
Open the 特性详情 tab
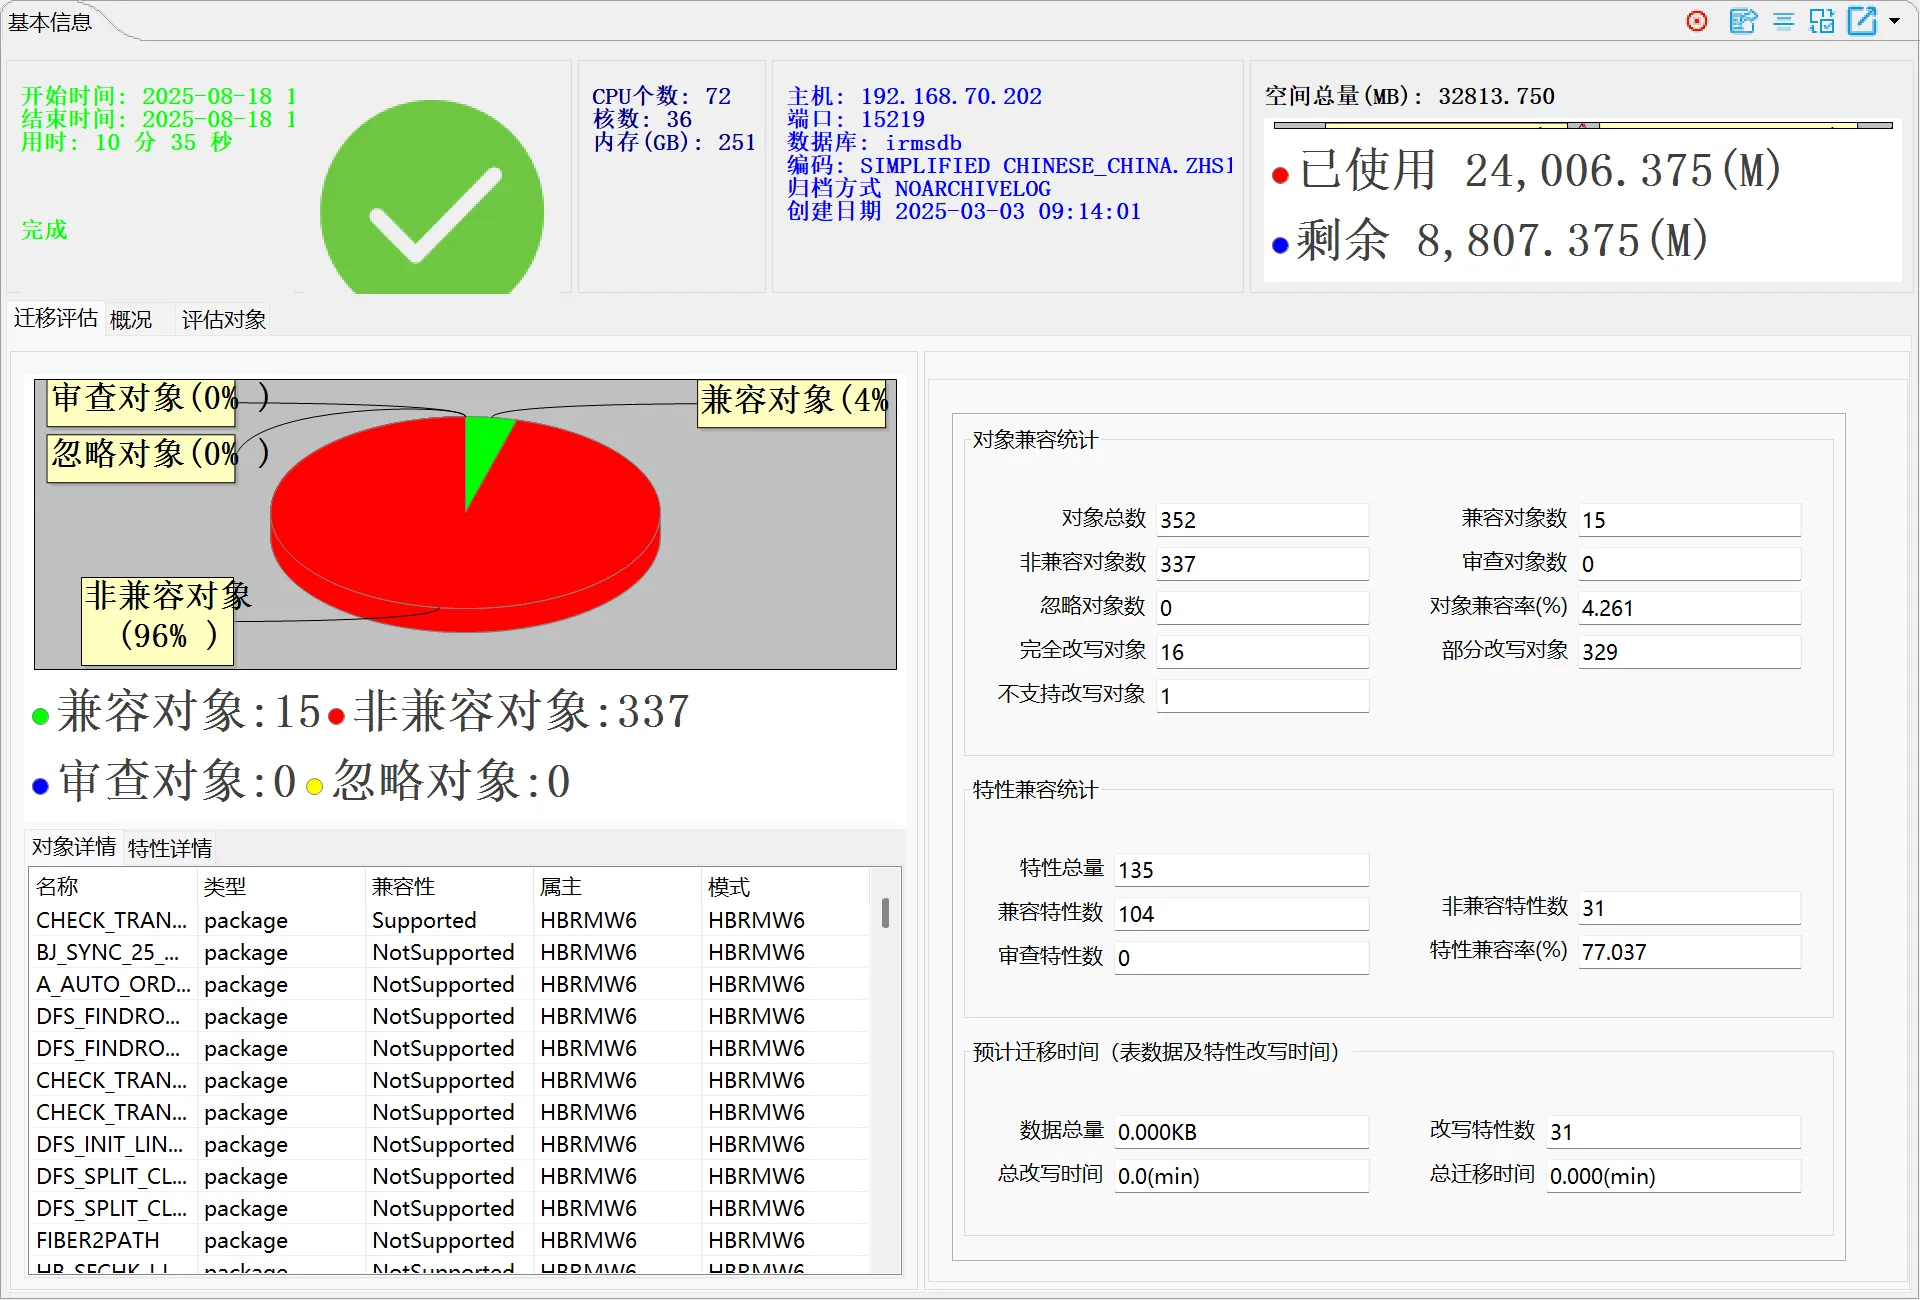[170, 849]
